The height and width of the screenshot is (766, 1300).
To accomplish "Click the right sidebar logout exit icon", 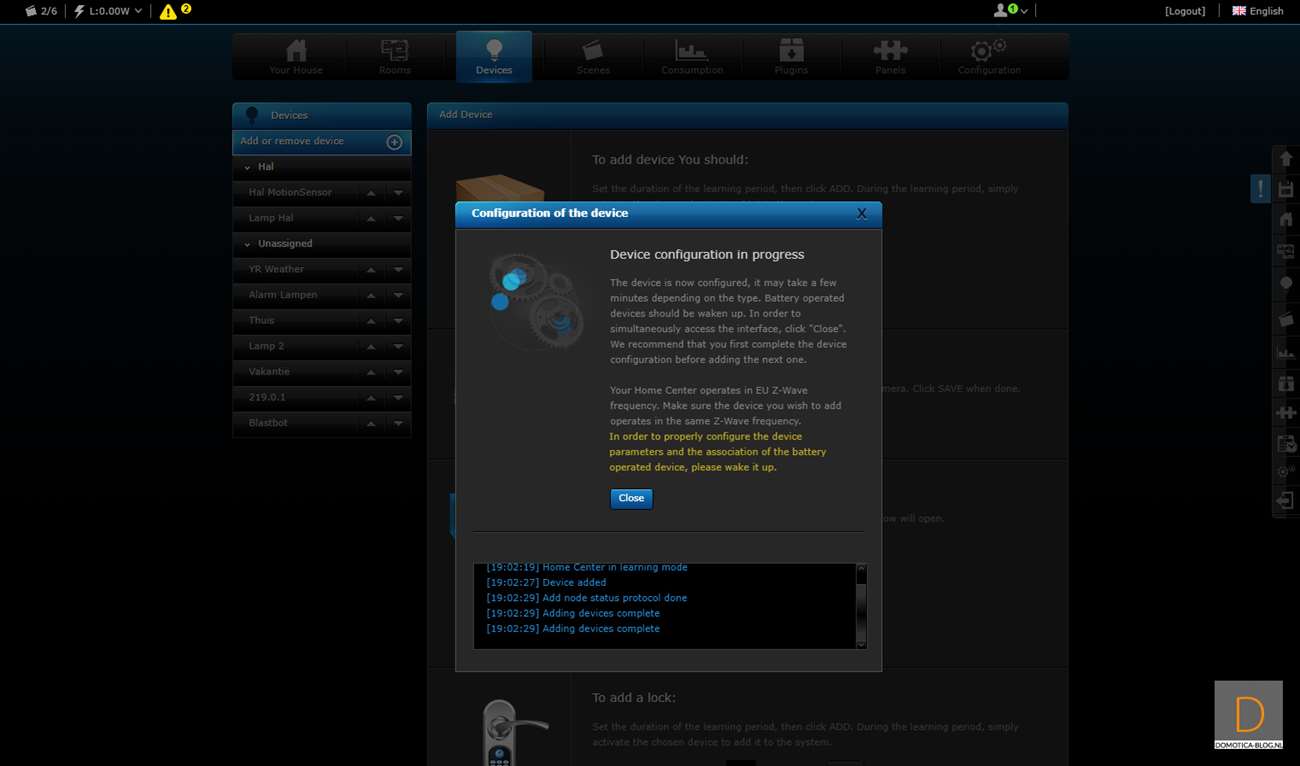I will click(x=1286, y=501).
